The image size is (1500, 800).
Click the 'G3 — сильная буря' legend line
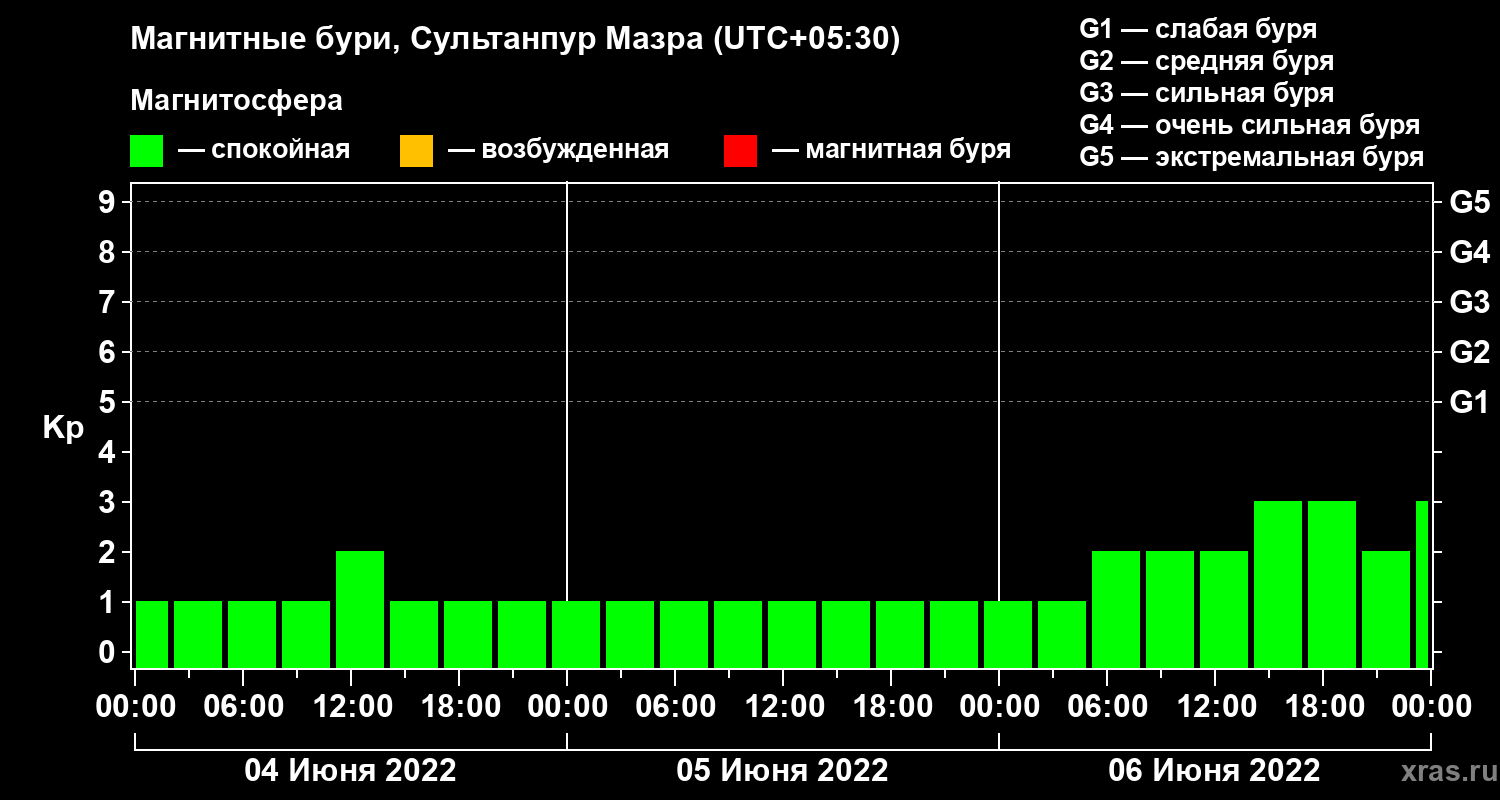(x=1207, y=93)
